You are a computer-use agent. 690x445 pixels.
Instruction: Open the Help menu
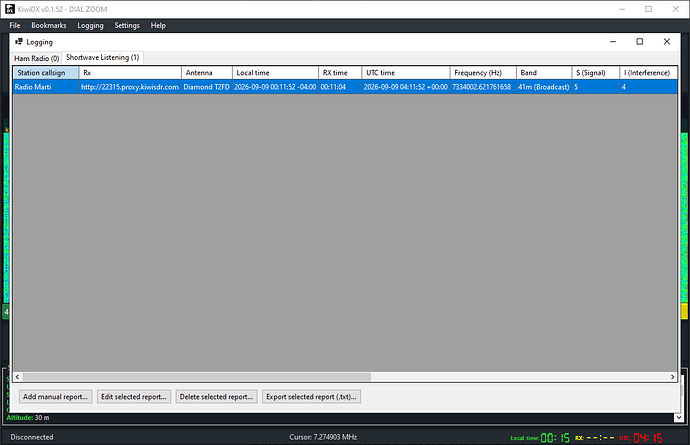tap(158, 26)
